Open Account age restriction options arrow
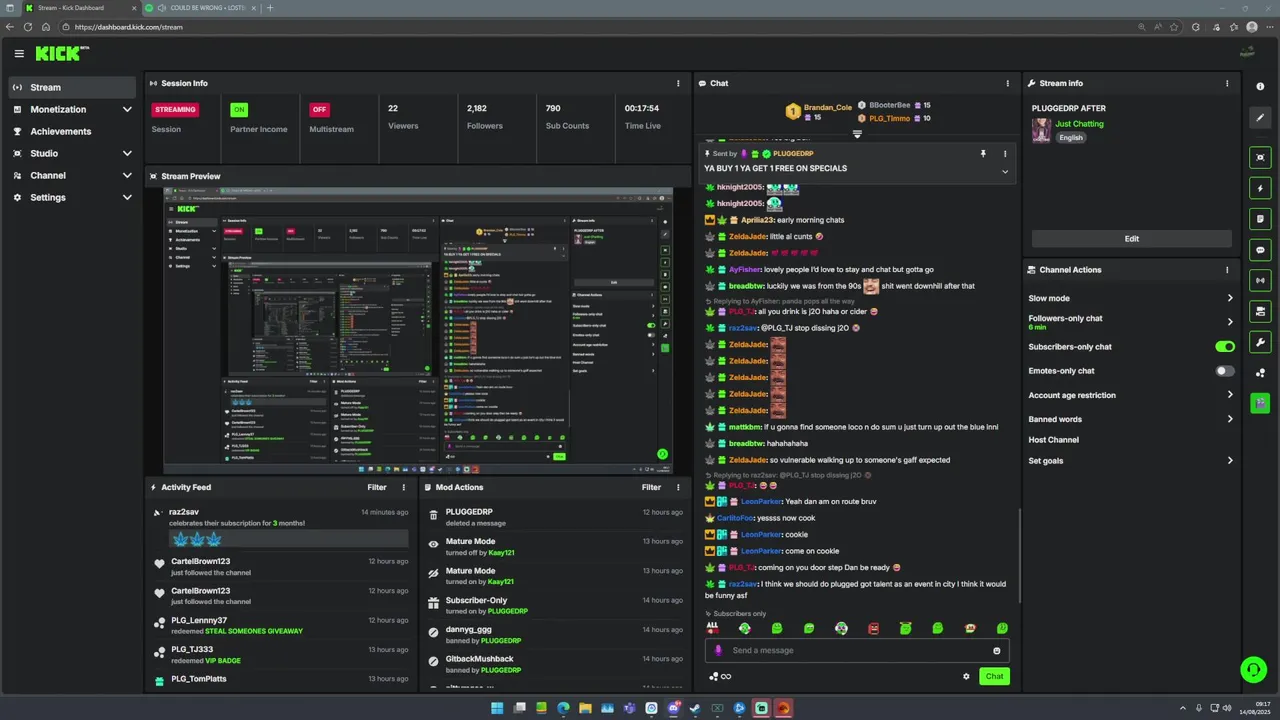The image size is (1280, 720). [x=1230, y=395]
